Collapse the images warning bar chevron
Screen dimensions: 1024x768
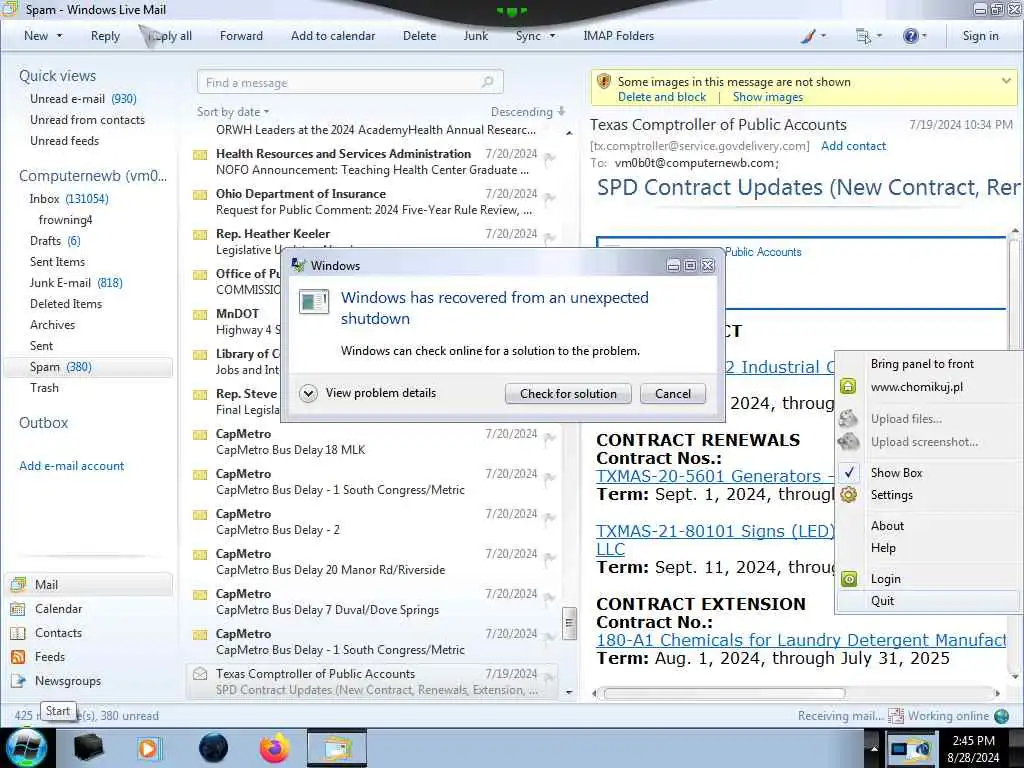1006,81
